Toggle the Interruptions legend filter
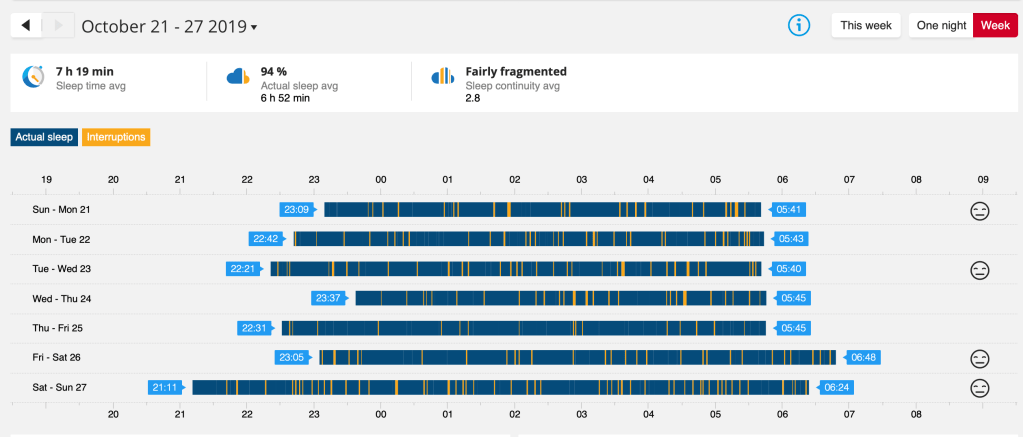This screenshot has height=437, width=1023. click(x=117, y=137)
